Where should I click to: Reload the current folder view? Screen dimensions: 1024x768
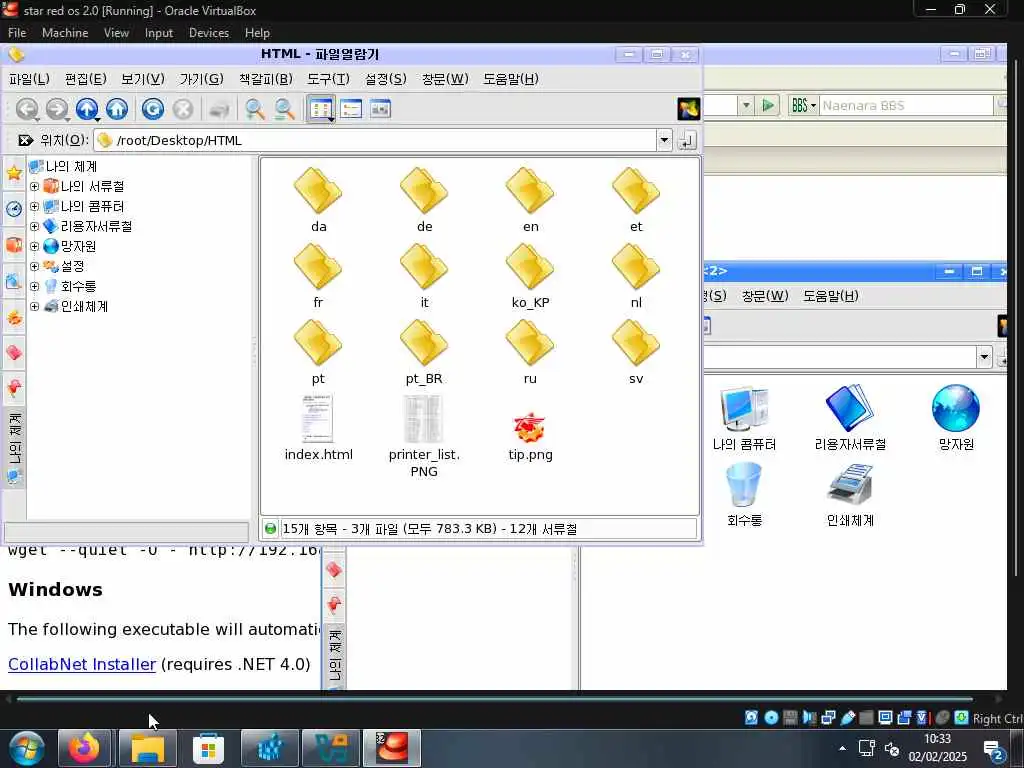click(x=153, y=109)
